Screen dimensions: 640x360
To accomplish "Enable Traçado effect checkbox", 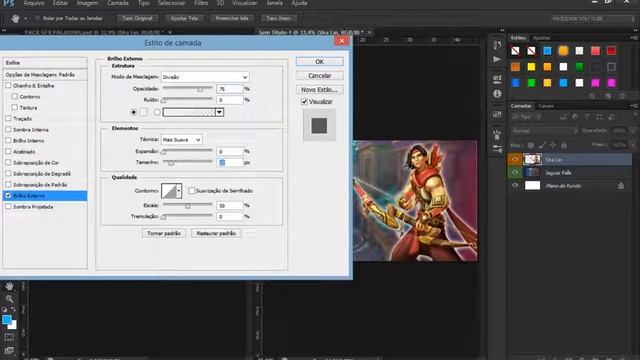I will [x=8, y=118].
